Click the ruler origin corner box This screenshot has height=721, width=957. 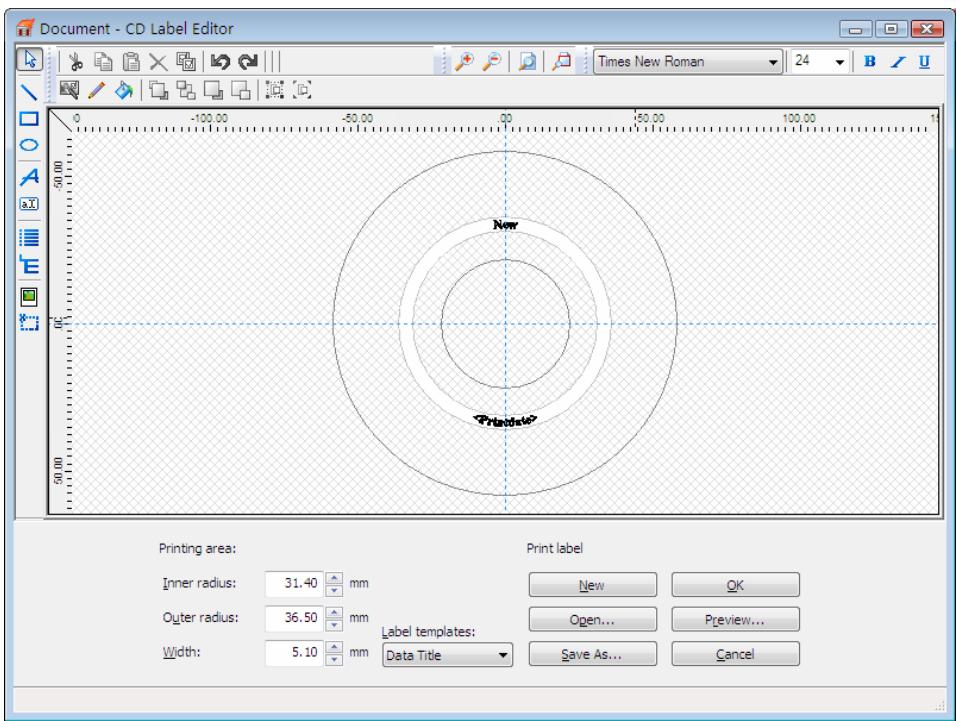pos(59,120)
